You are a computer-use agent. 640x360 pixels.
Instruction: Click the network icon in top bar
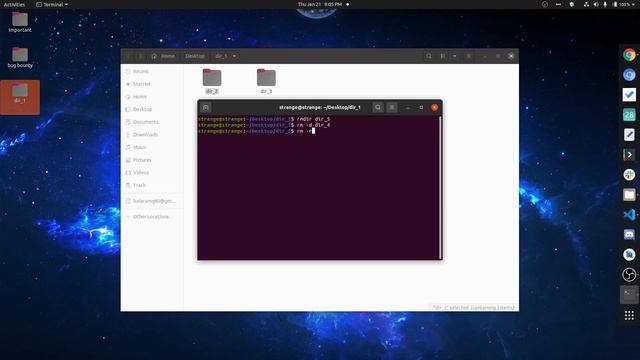coord(586,4)
